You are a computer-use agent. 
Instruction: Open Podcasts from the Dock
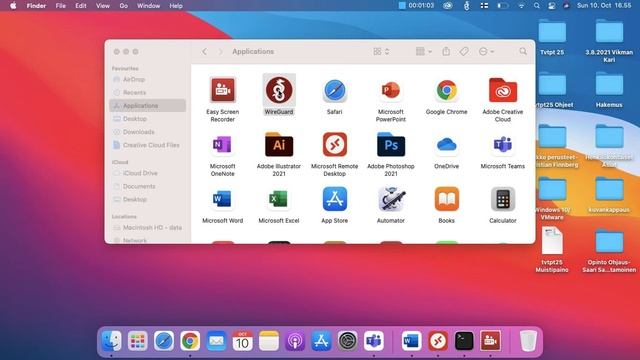(295, 341)
